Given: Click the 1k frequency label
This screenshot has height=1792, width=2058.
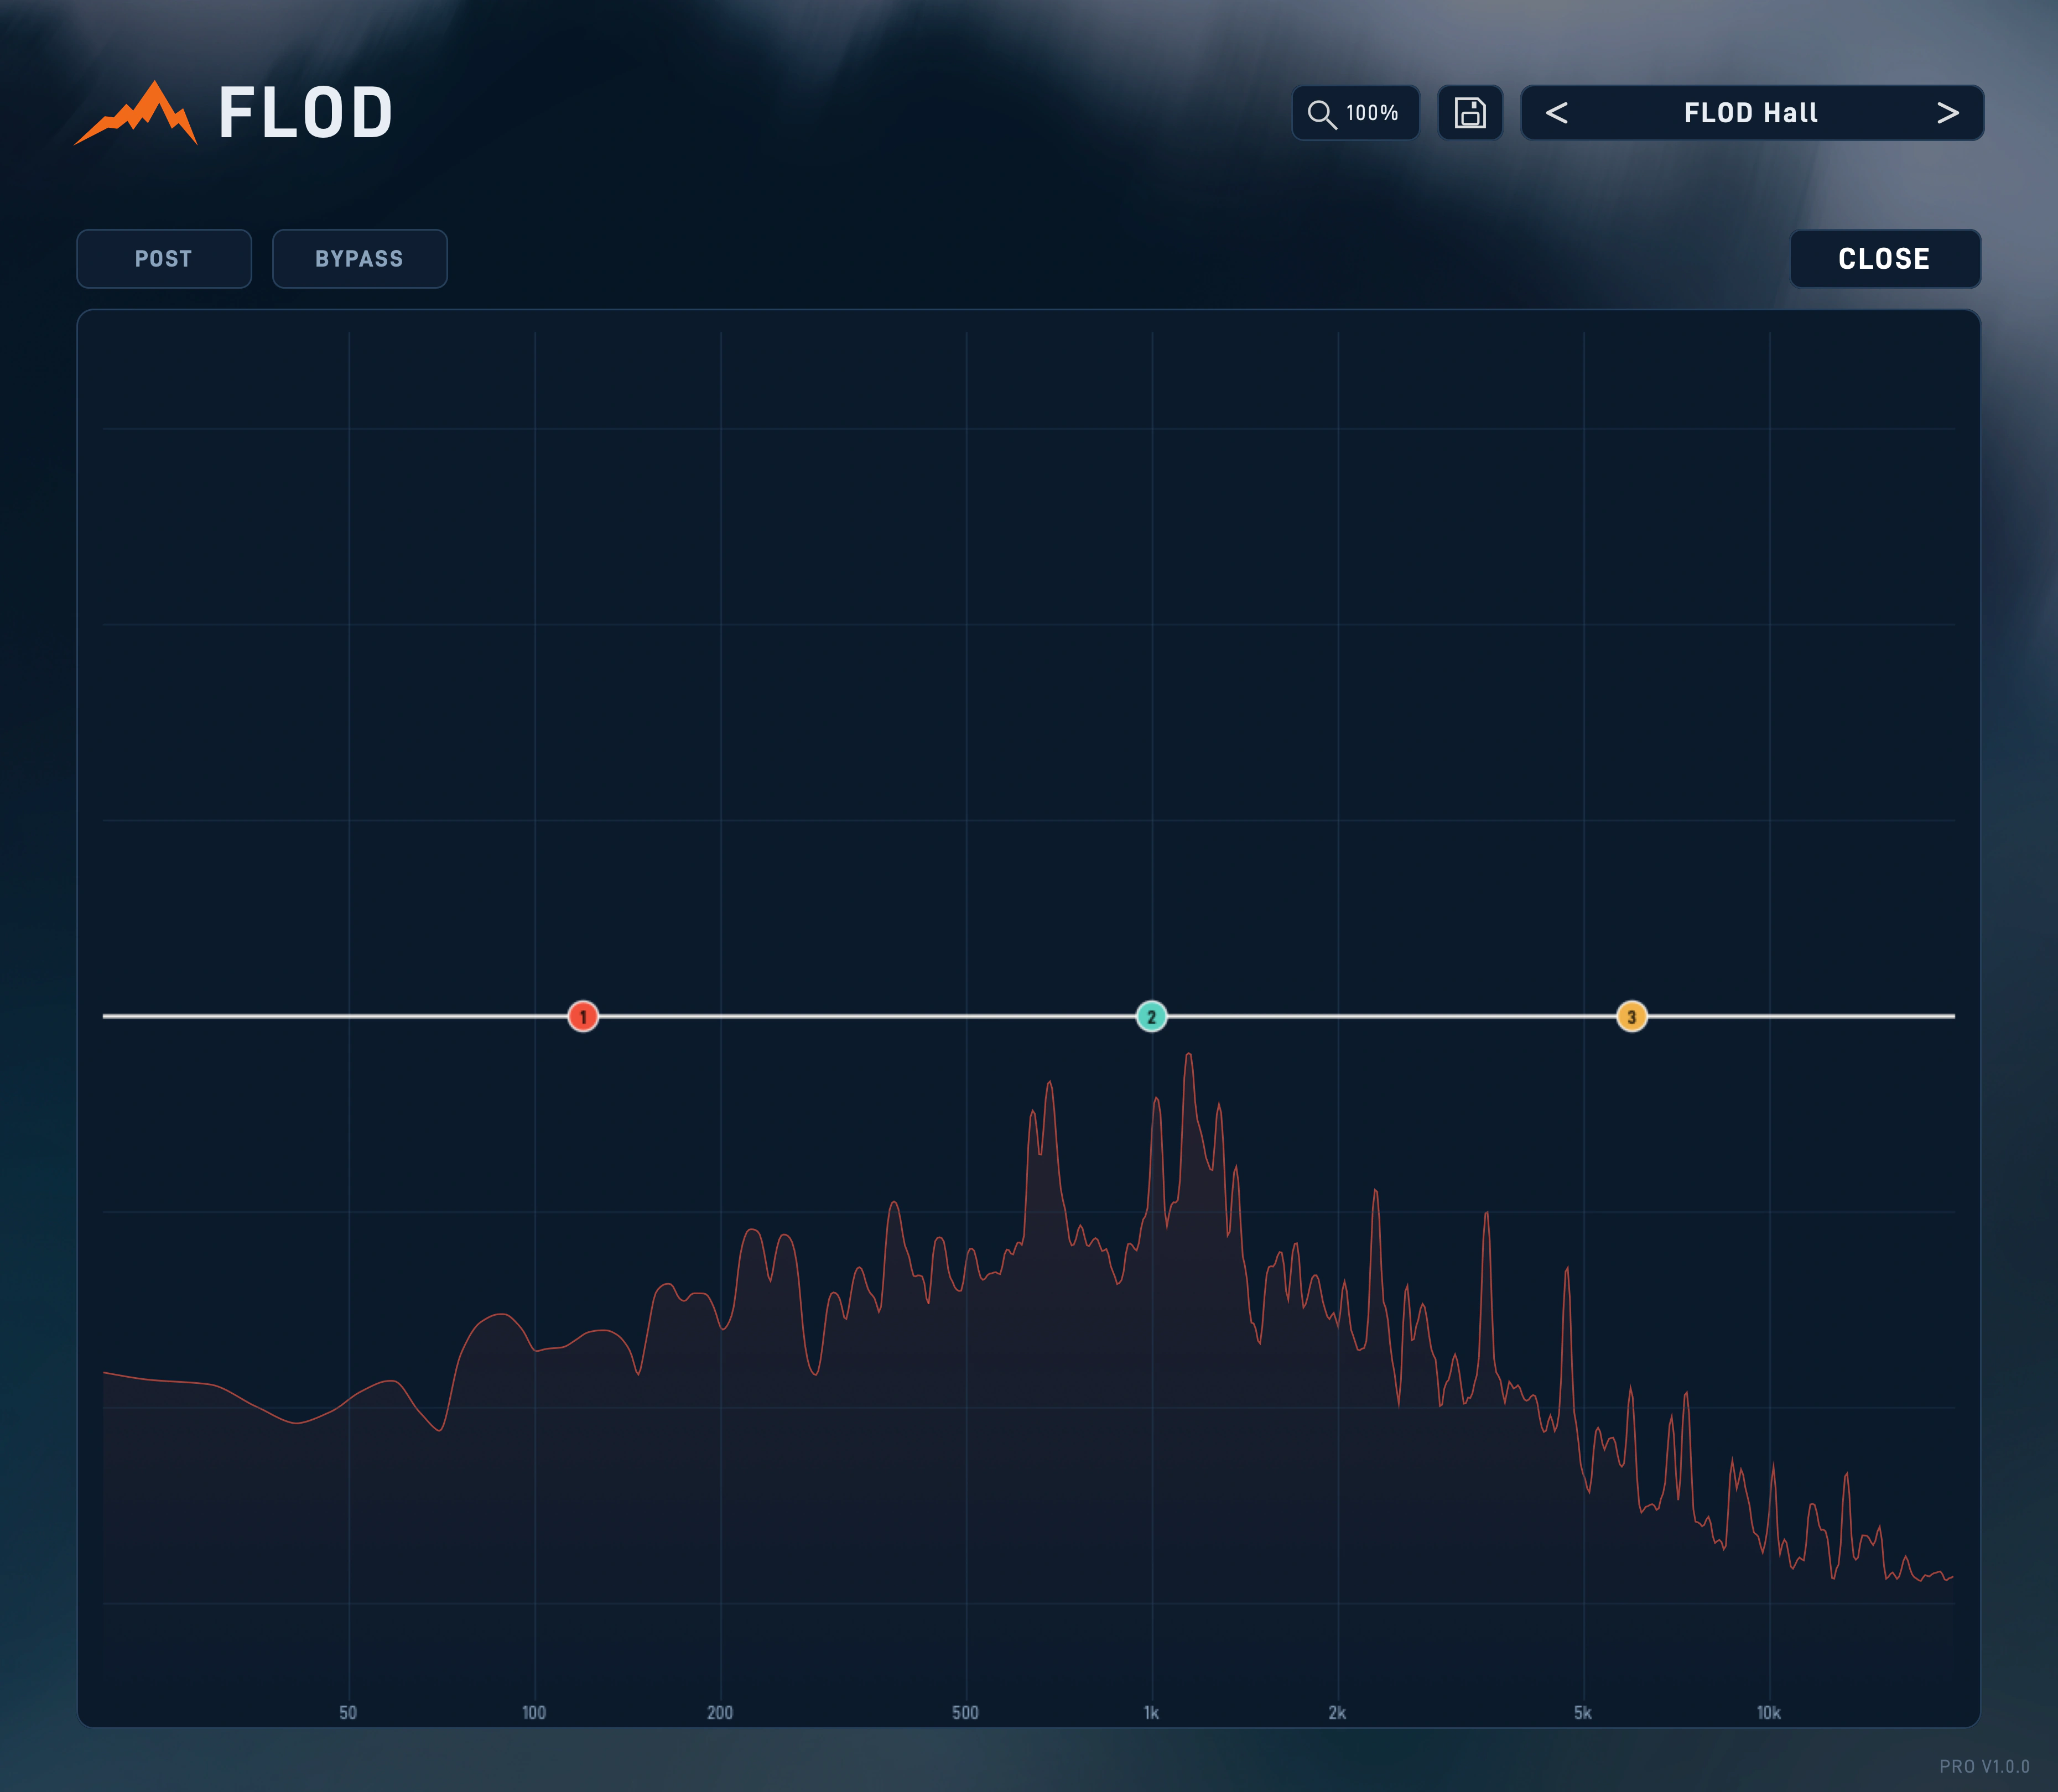Looking at the screenshot, I should click(1151, 1713).
